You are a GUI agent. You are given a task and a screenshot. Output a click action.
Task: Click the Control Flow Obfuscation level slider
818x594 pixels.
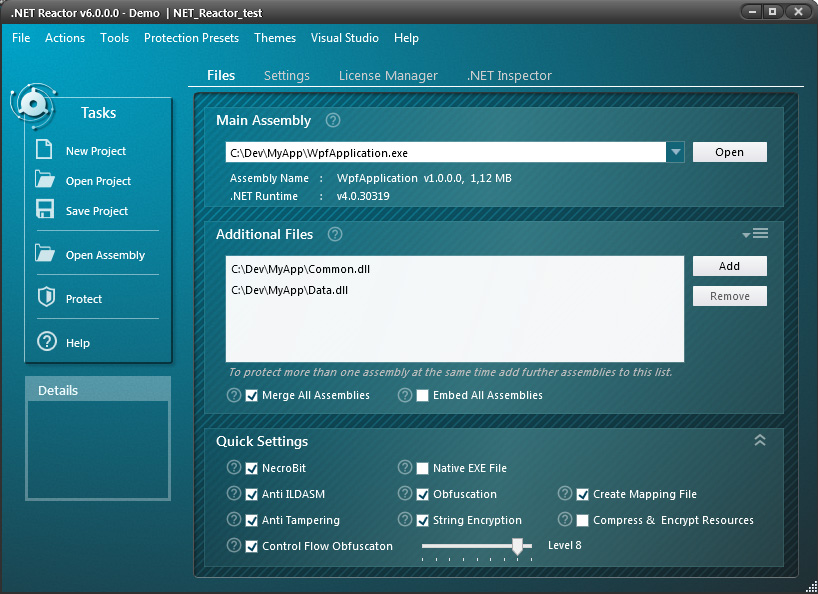[517, 546]
